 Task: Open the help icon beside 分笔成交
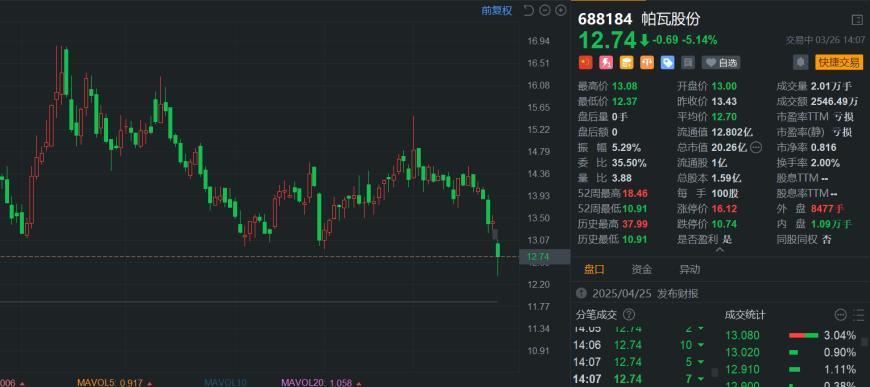click(629, 315)
